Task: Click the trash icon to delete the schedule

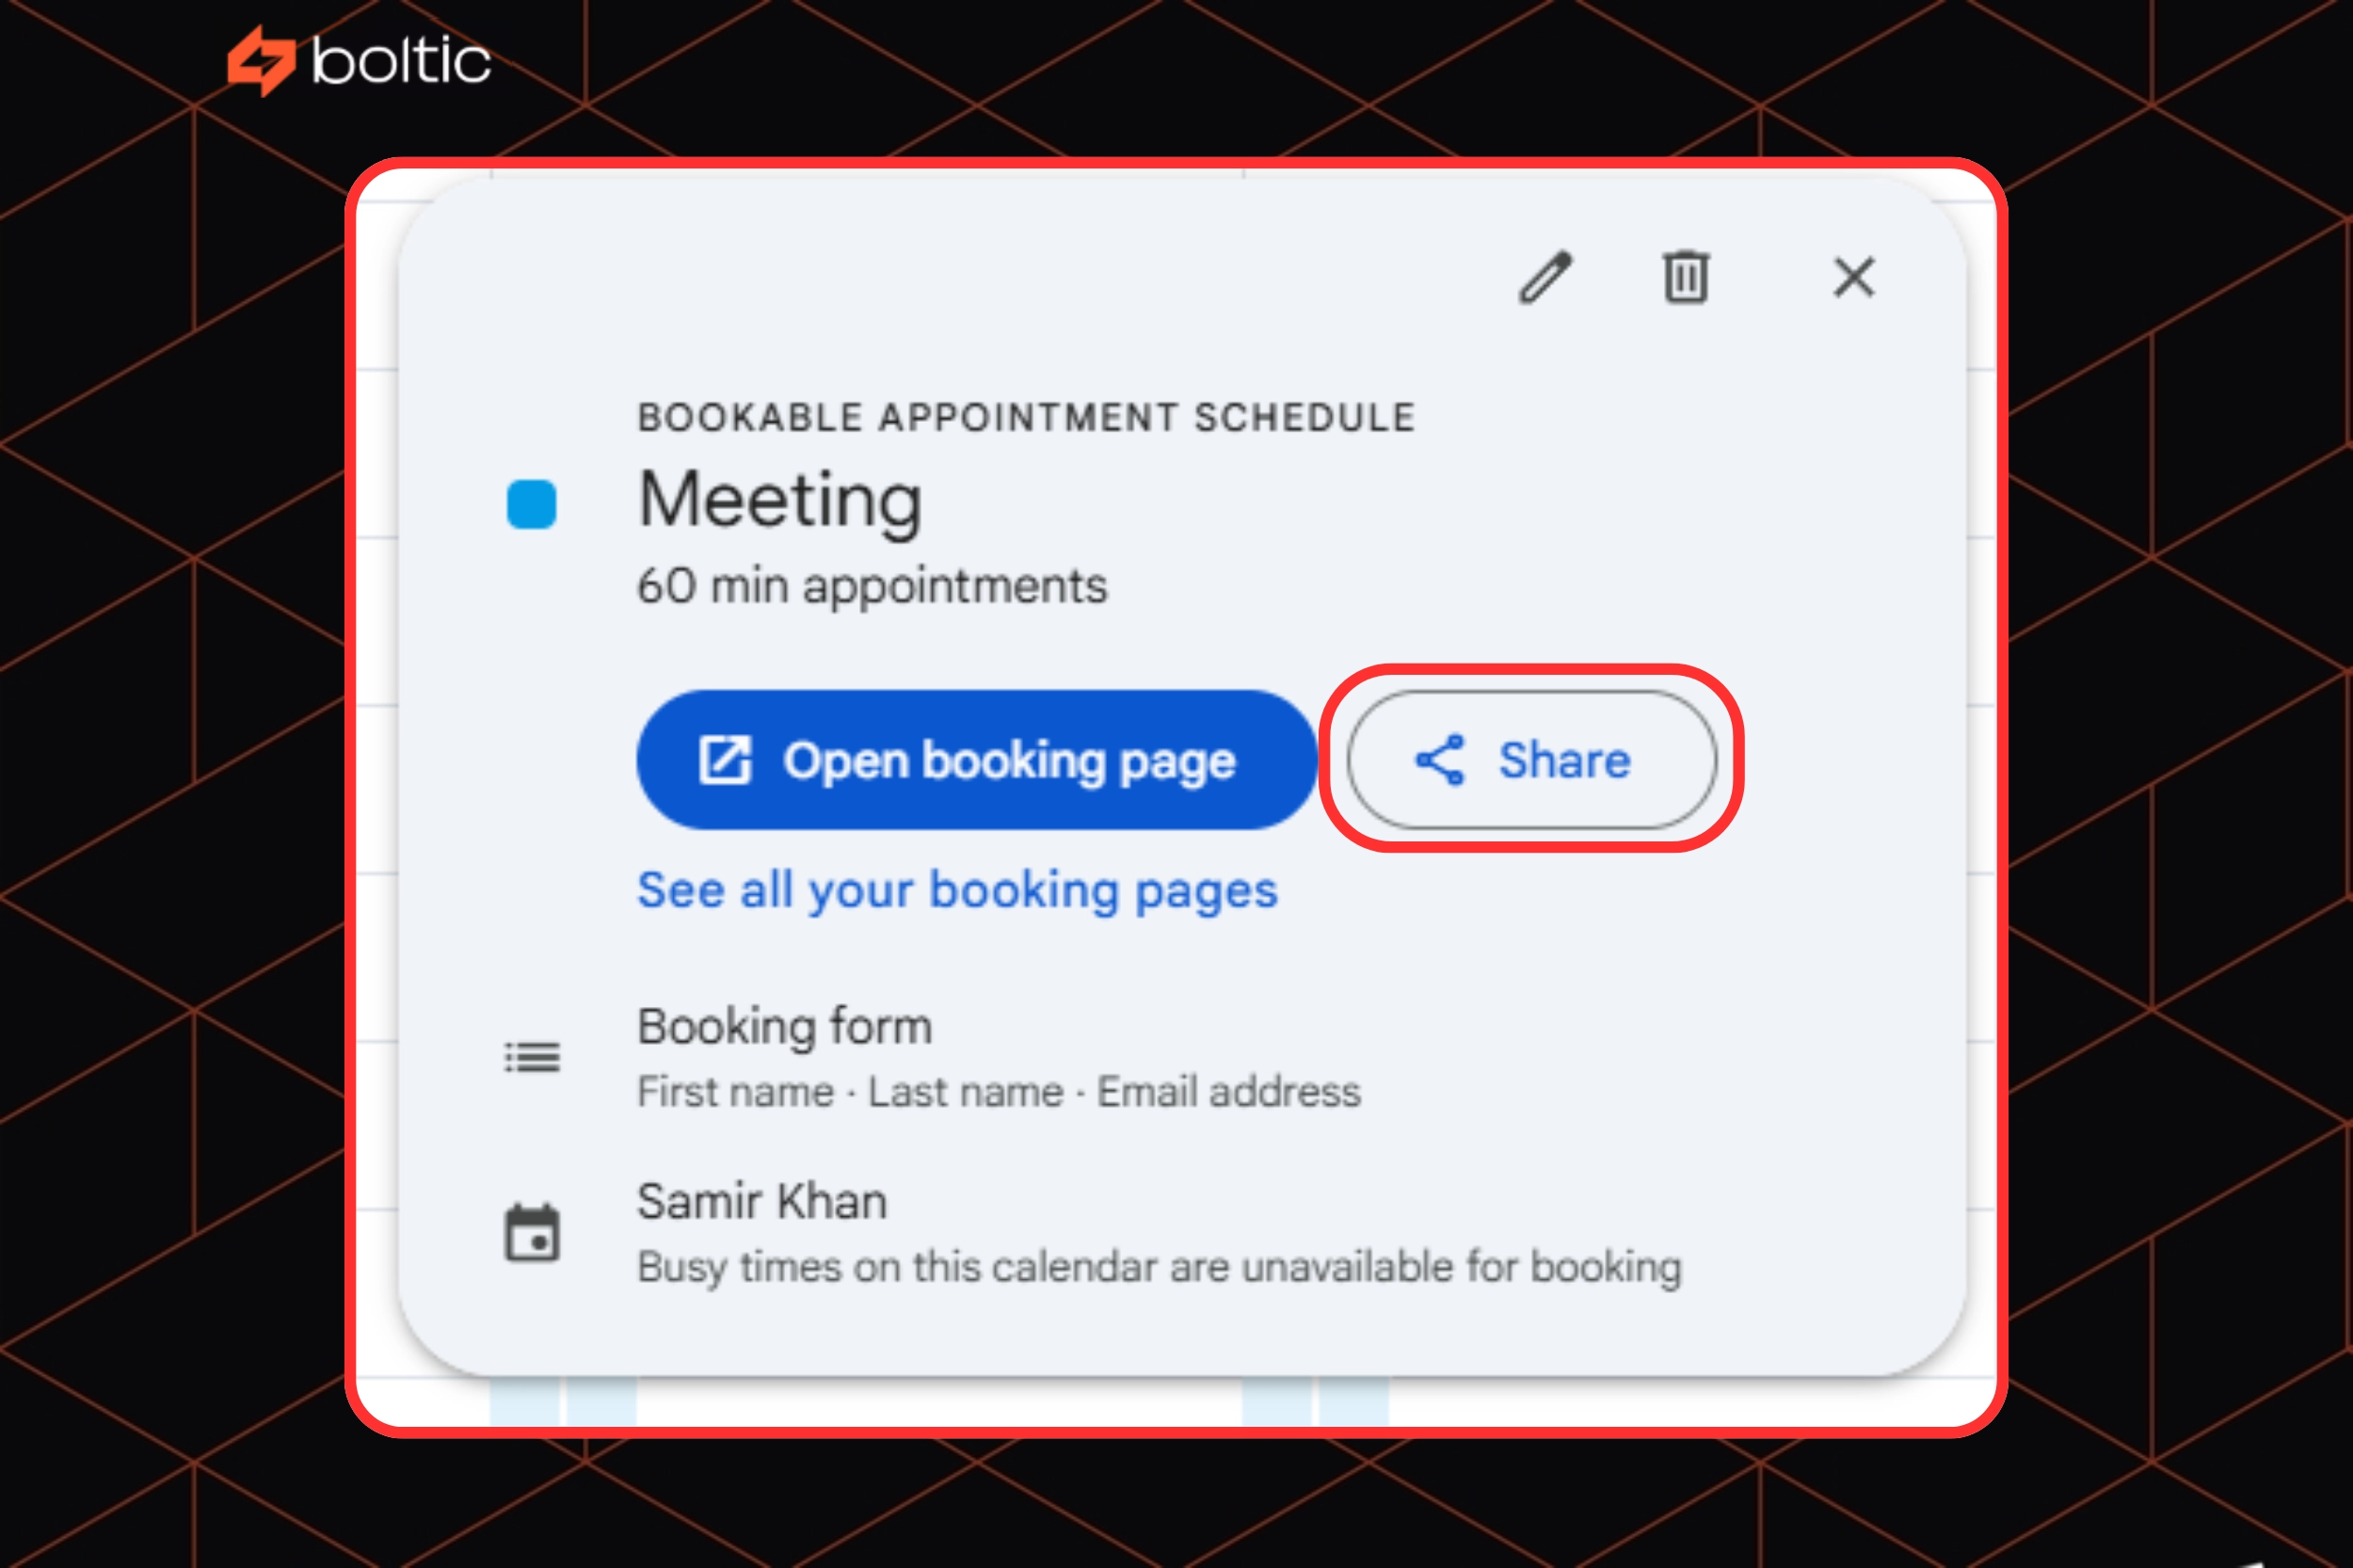Action: (1684, 278)
